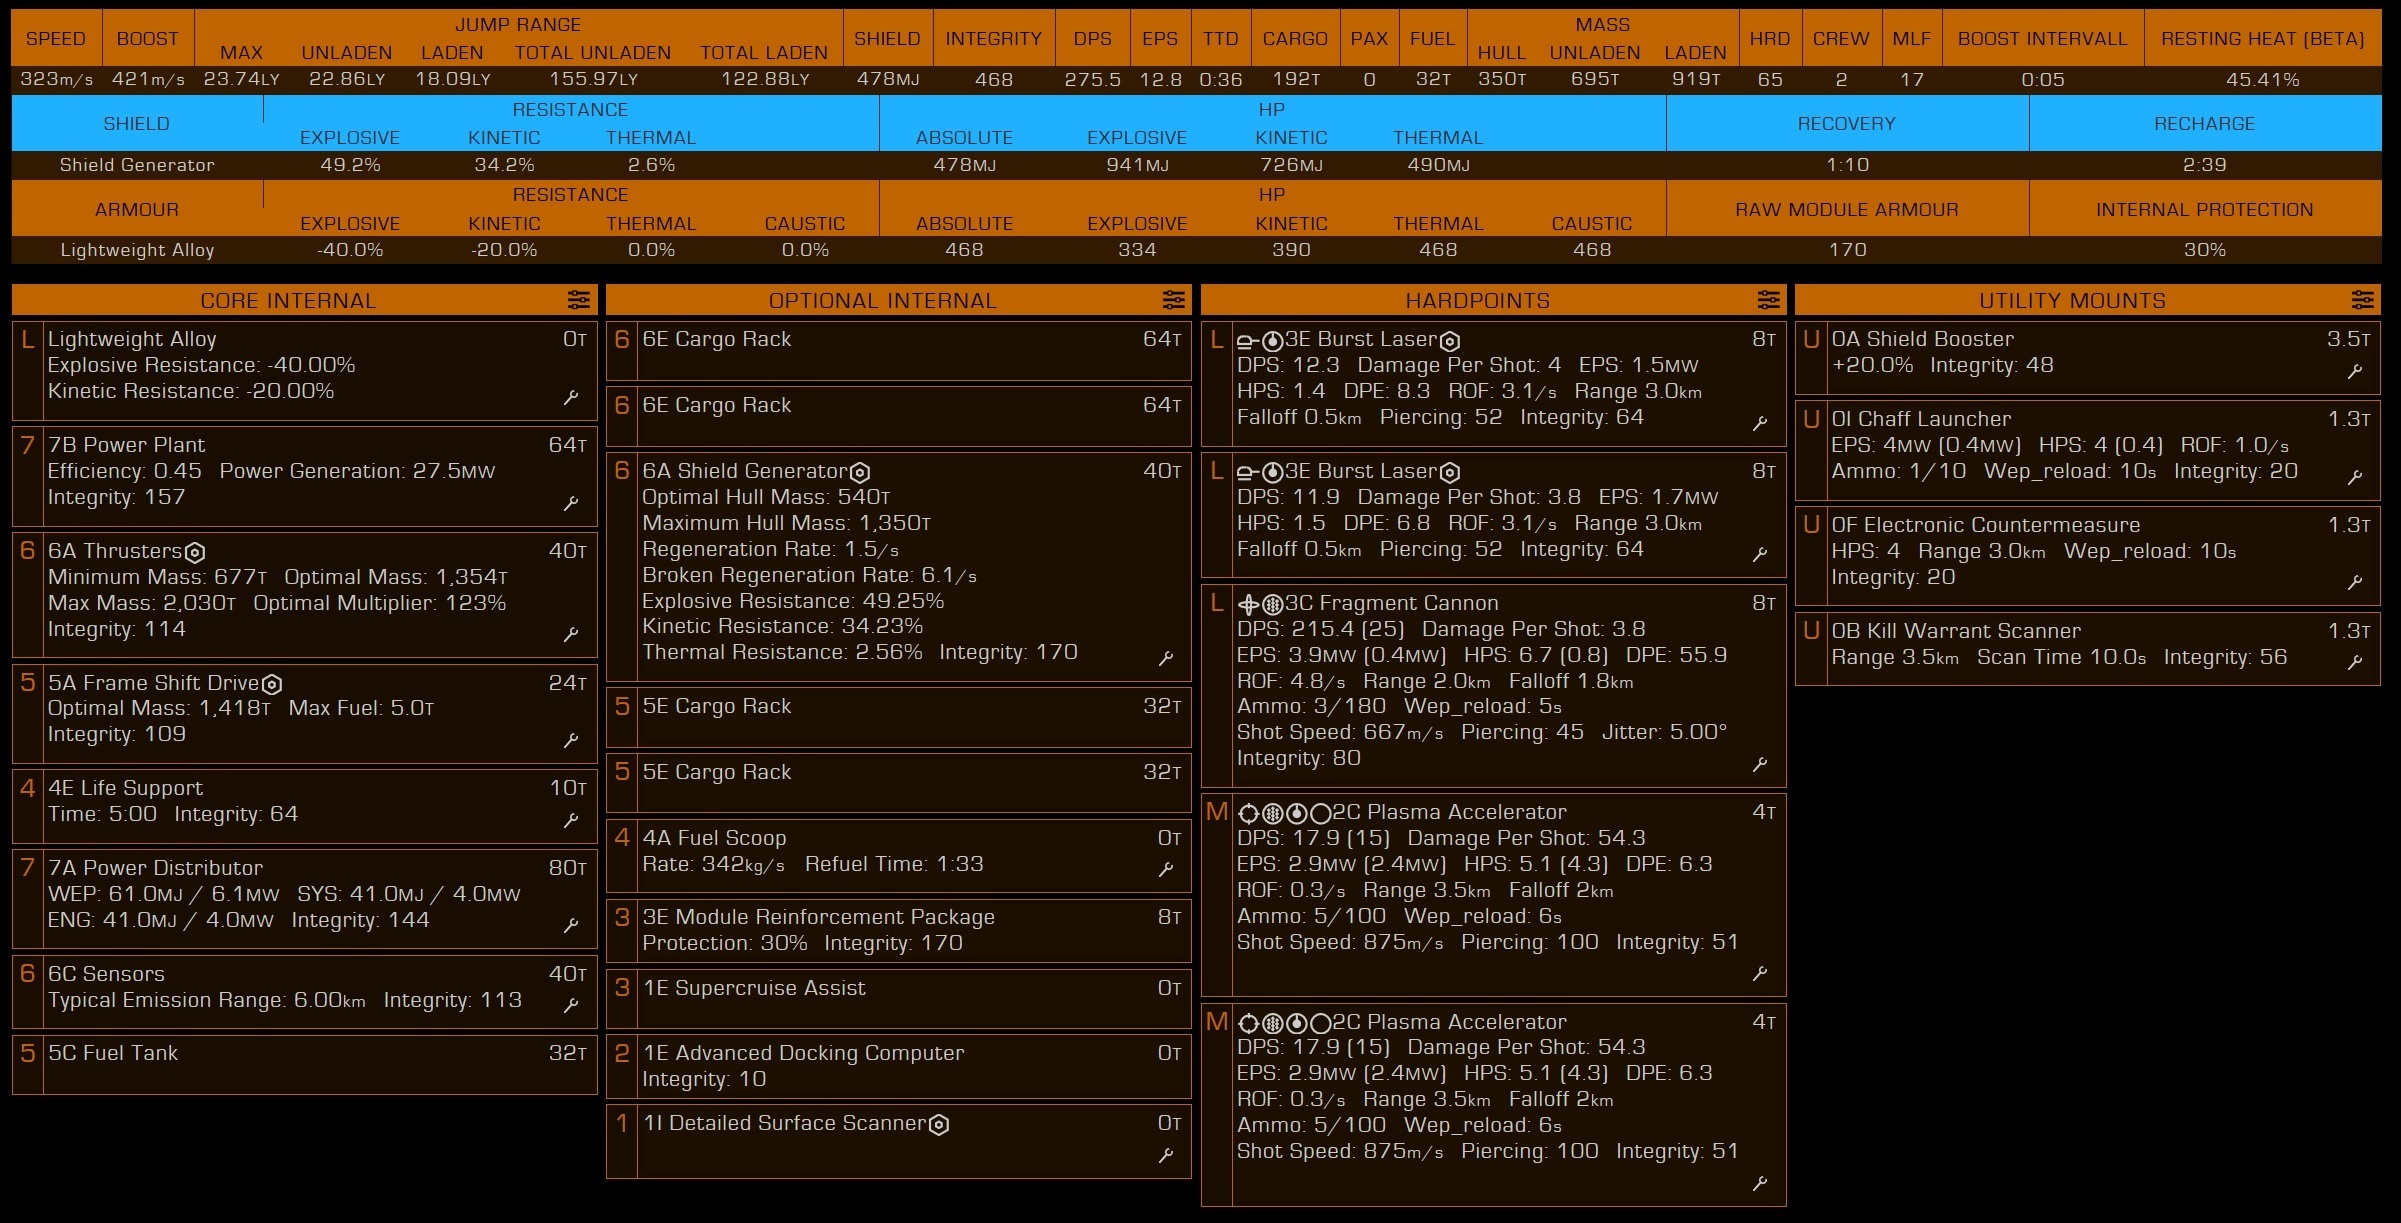Click the JUMP RANGE column header
The width and height of the screenshot is (2401, 1223).
[x=517, y=24]
